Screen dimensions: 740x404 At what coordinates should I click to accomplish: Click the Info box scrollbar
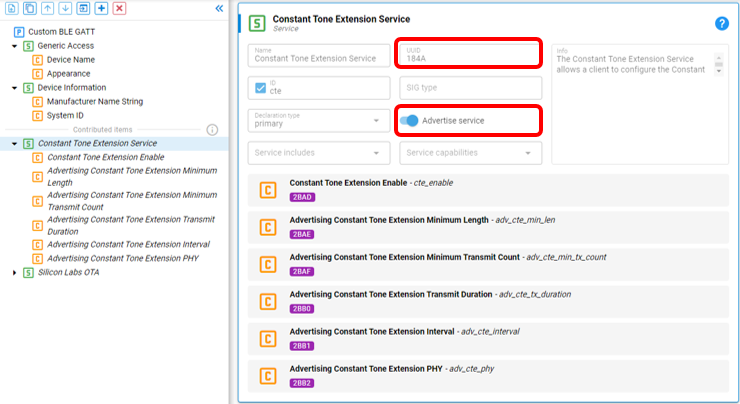[719, 64]
